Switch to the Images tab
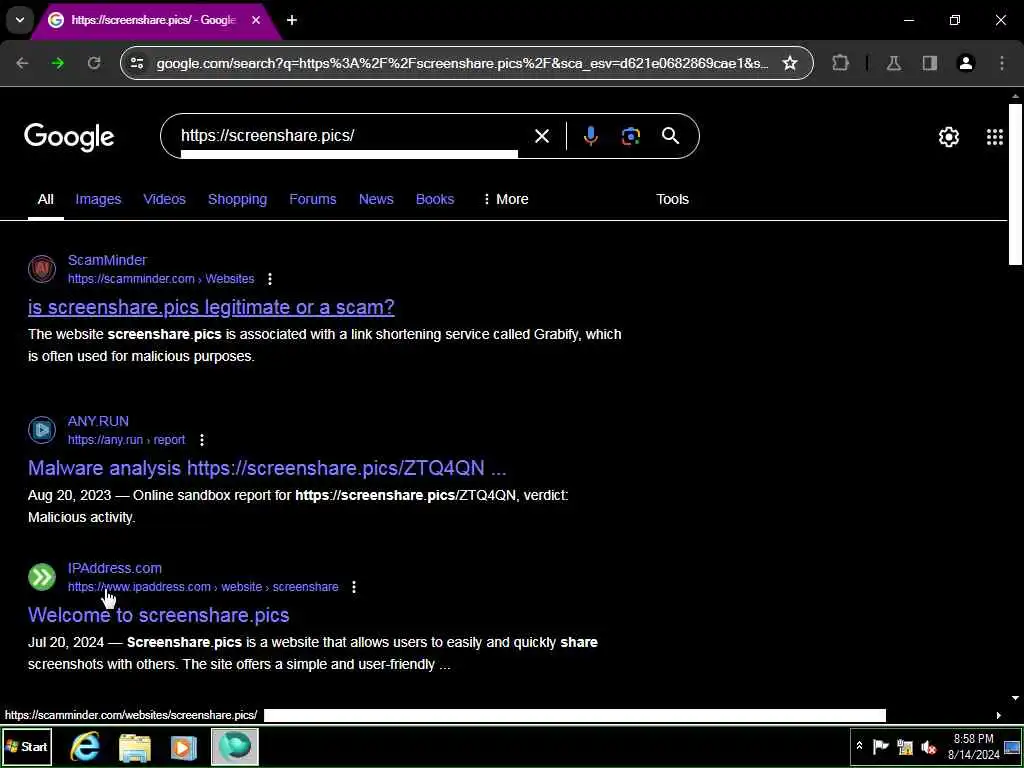 click(x=98, y=199)
